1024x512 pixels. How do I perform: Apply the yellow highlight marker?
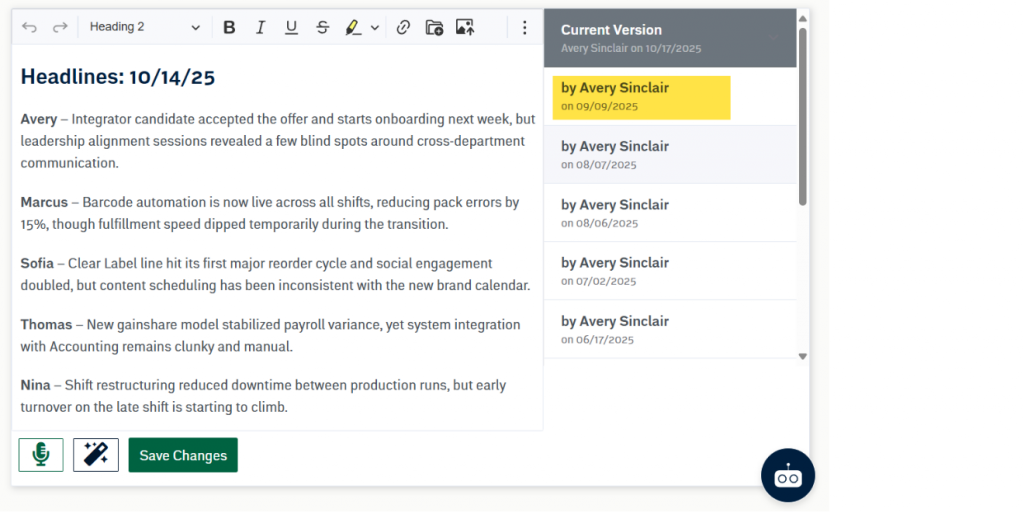coord(353,27)
